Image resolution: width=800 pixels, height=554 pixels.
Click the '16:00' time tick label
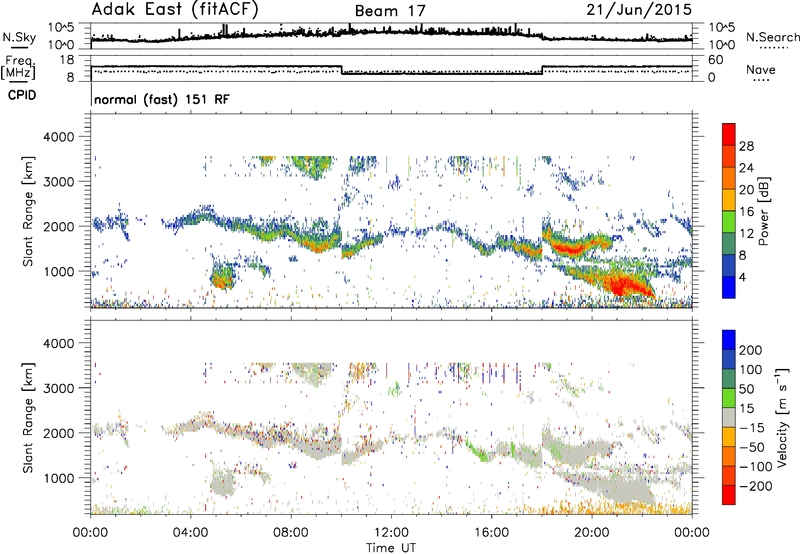491,533
